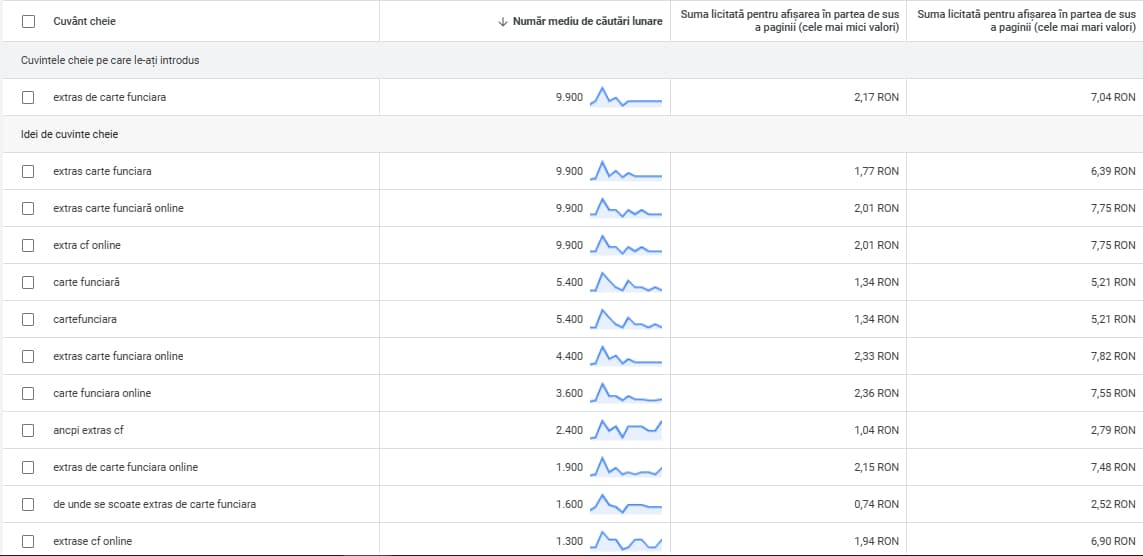Click 'Număr mediu de căutări lunare' header
Image resolution: width=1143 pixels, height=556 pixels.
point(587,21)
